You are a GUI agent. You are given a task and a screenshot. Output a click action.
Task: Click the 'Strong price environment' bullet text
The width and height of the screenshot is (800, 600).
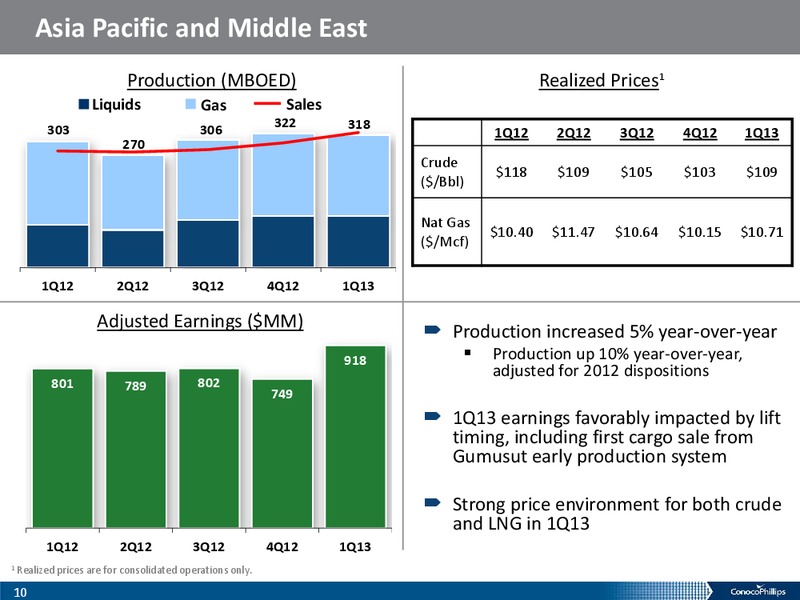[x=616, y=513]
